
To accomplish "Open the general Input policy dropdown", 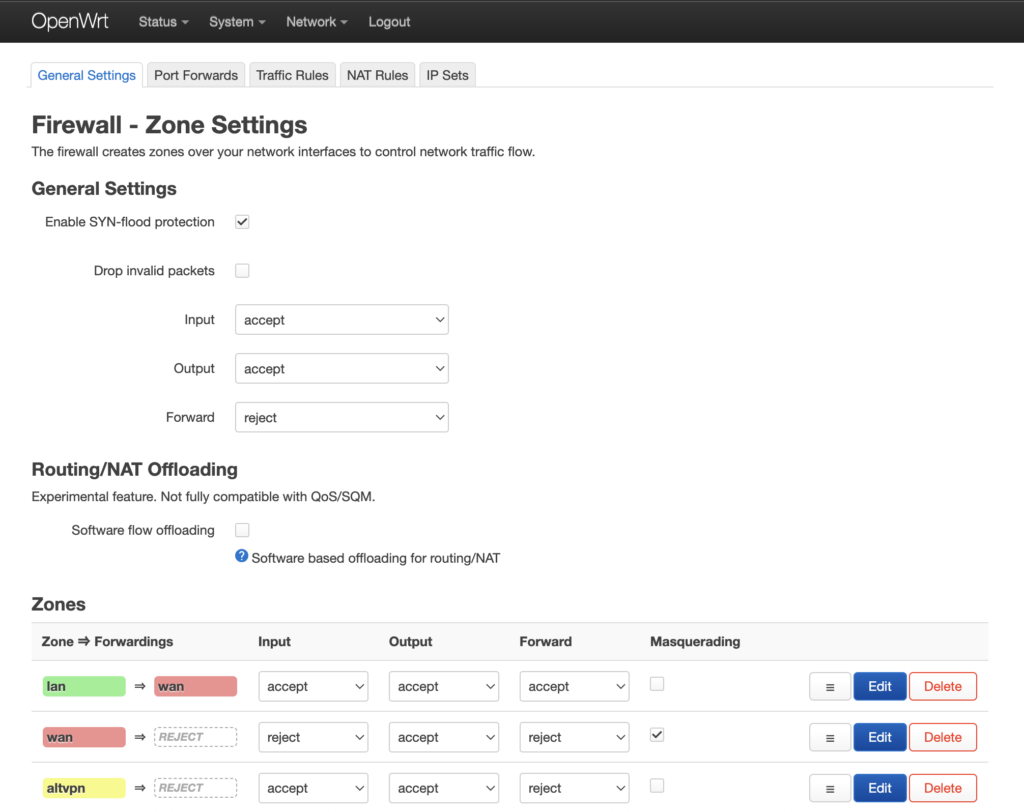I will [x=341, y=320].
